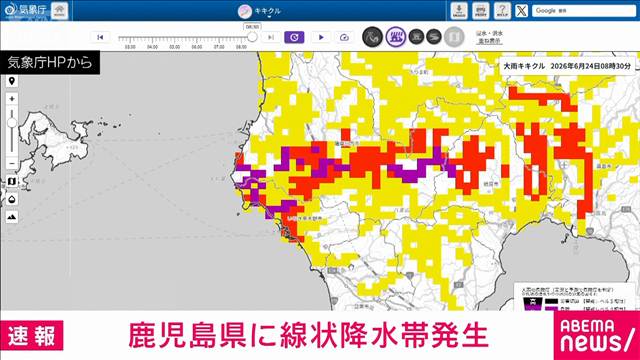Zoom in with the plus button
640x360 pixels.
(x=12, y=99)
